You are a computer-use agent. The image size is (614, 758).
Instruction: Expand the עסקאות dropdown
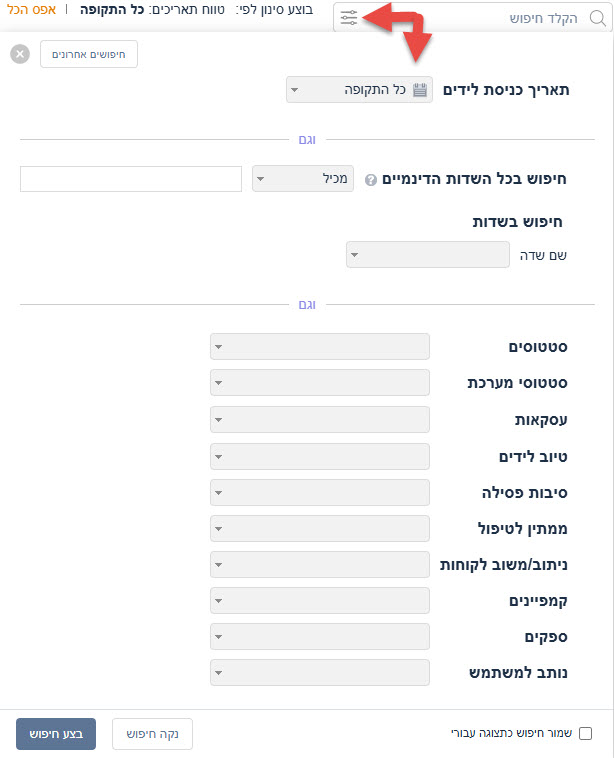tap(320, 420)
